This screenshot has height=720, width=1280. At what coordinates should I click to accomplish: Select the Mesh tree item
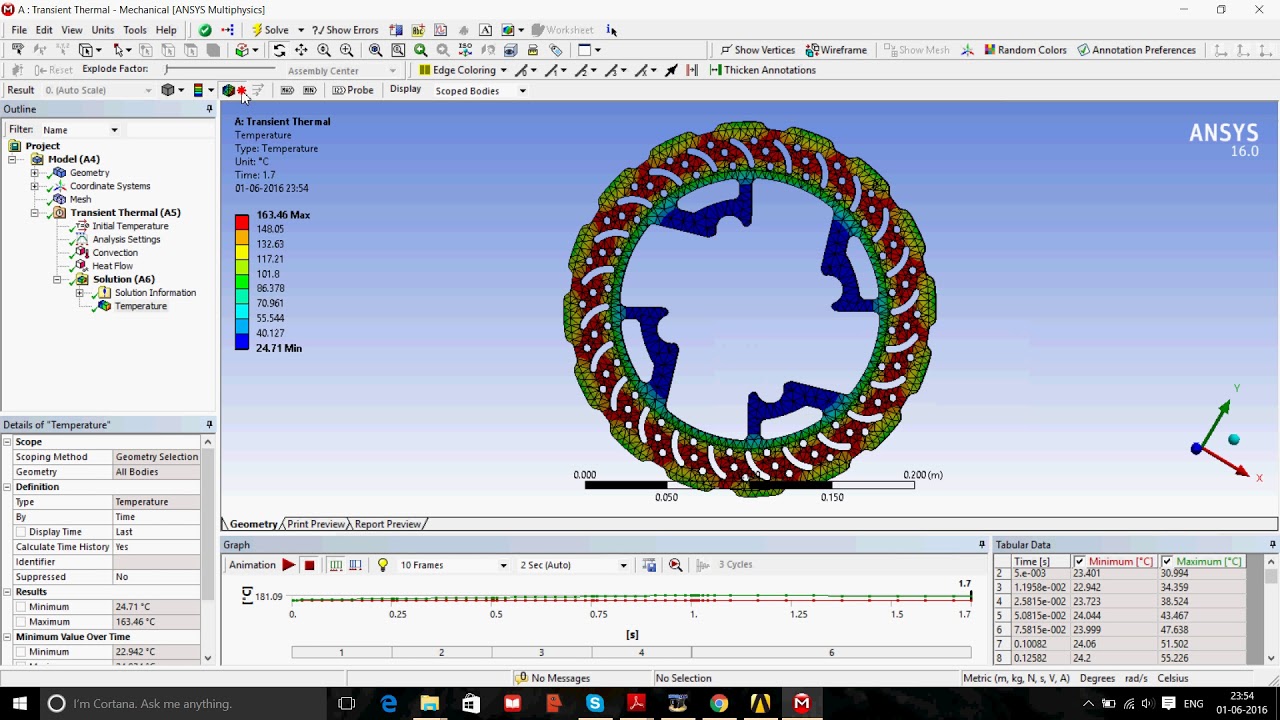pos(80,199)
